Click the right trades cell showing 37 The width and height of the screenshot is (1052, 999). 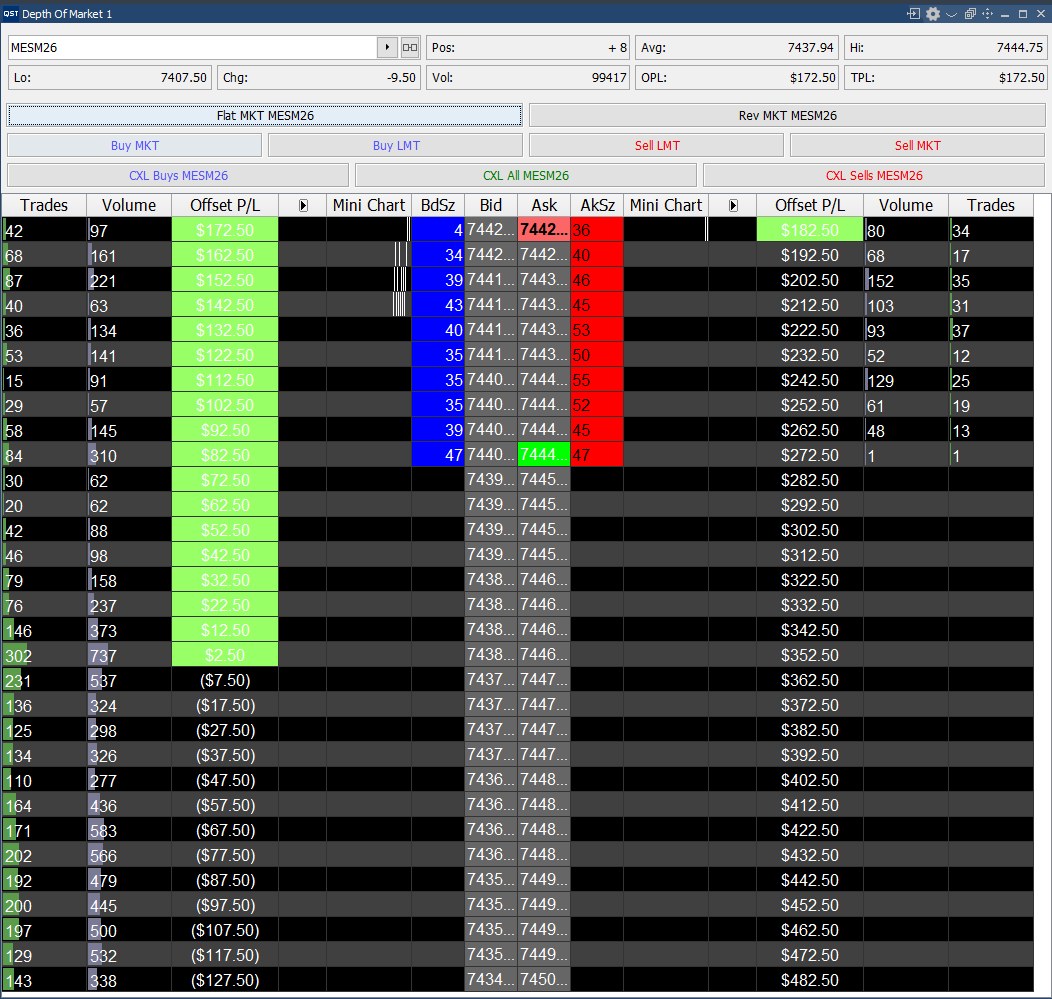pos(990,330)
